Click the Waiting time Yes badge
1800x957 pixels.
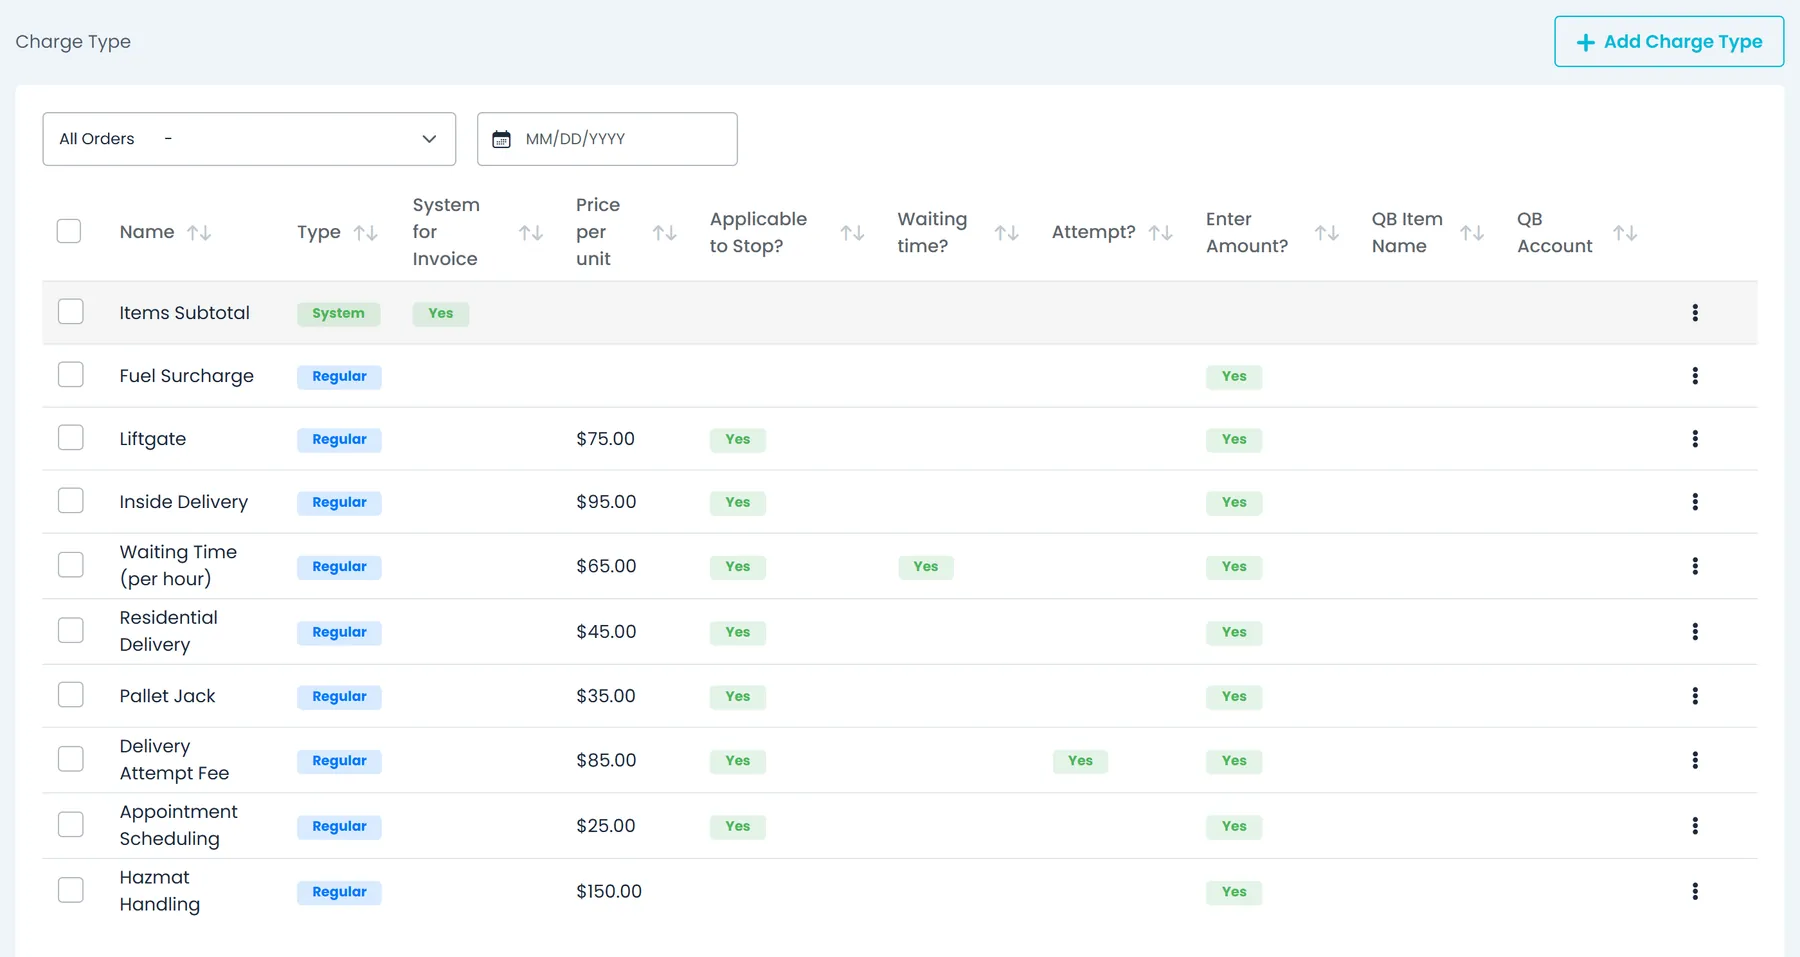[x=926, y=567]
